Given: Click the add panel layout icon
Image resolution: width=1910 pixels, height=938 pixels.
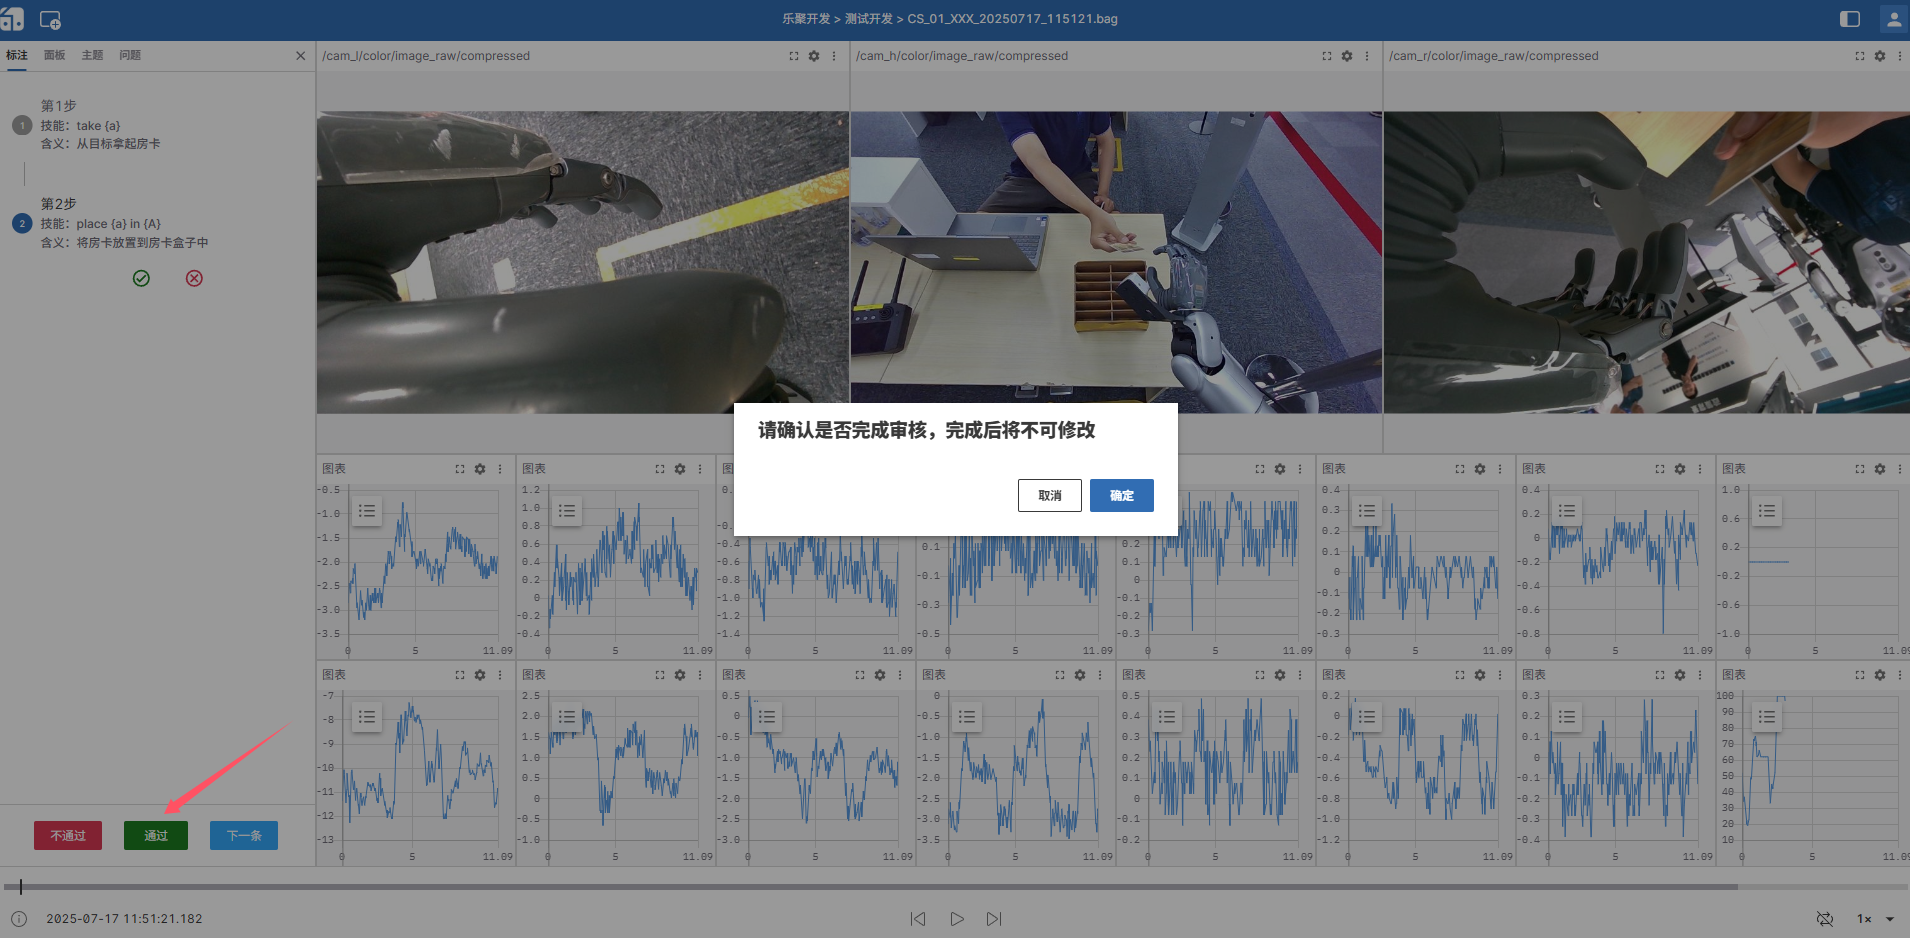Looking at the screenshot, I should pos(50,20).
